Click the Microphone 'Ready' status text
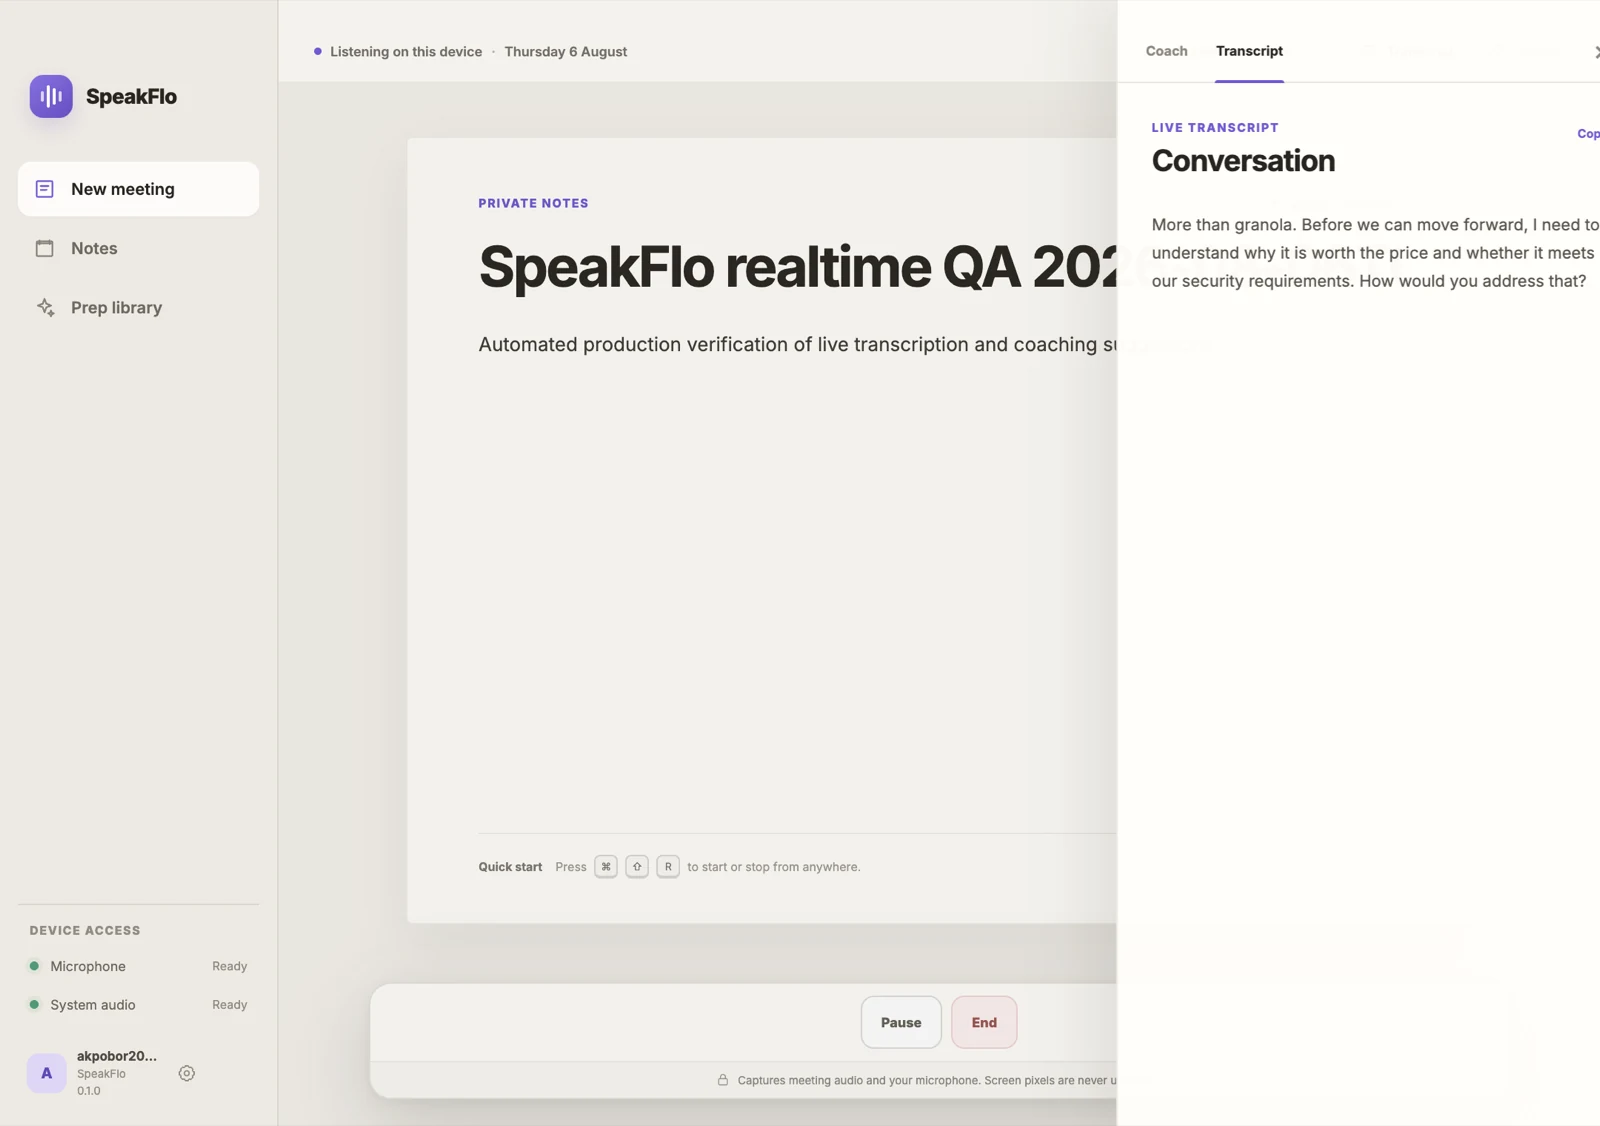Screen dimensions: 1600x1126 point(229,966)
